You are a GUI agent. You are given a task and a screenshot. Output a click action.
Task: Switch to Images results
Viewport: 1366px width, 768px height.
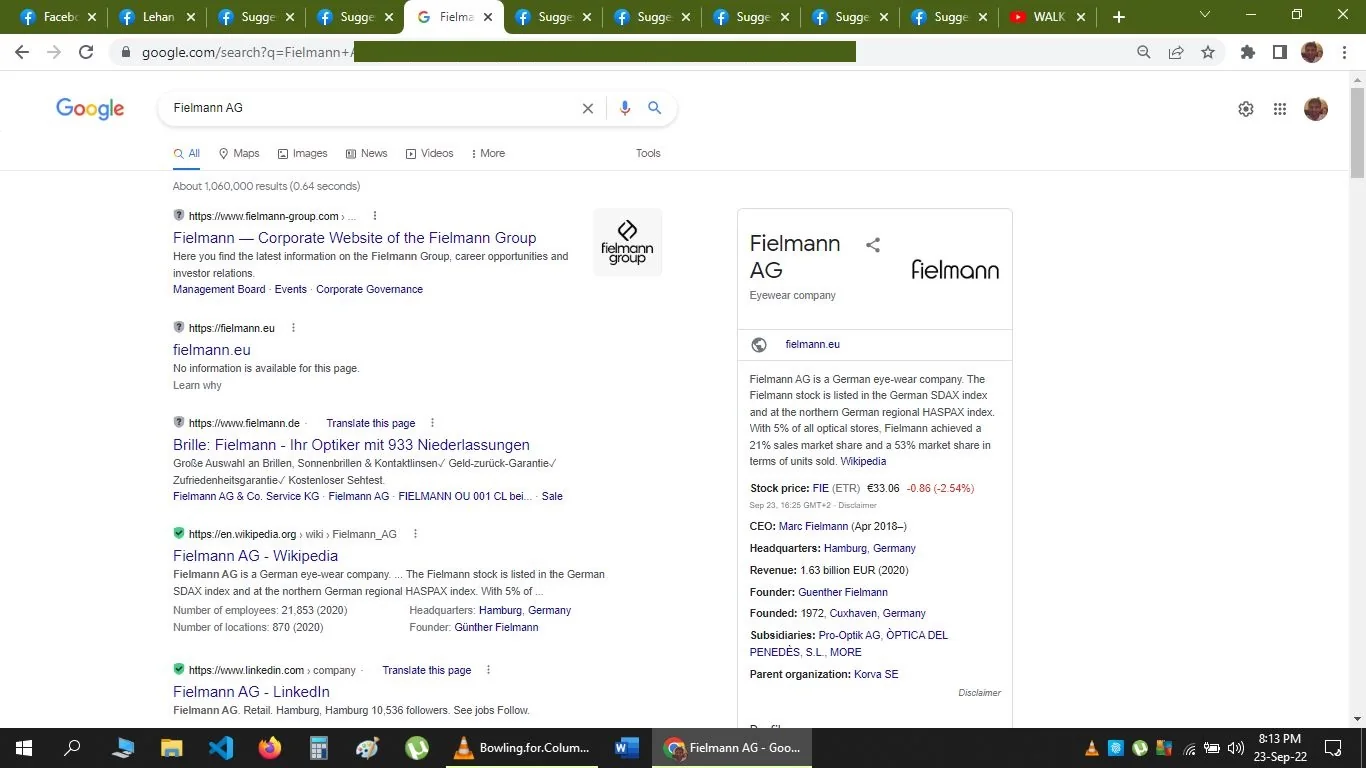(x=303, y=153)
